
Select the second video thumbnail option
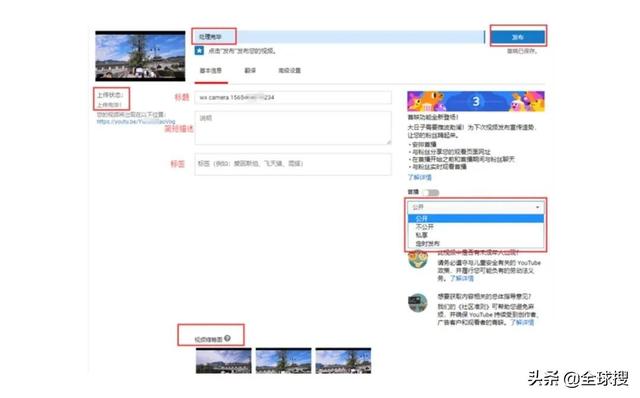click(283, 360)
